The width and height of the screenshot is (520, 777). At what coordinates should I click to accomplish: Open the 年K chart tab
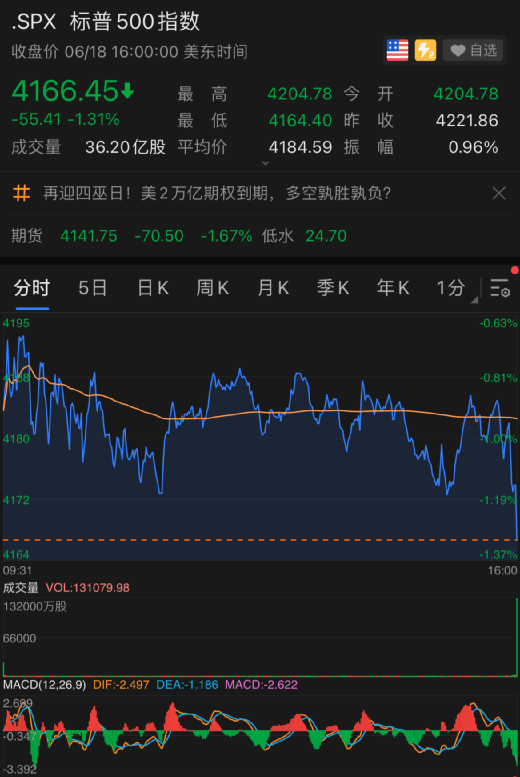pos(393,287)
